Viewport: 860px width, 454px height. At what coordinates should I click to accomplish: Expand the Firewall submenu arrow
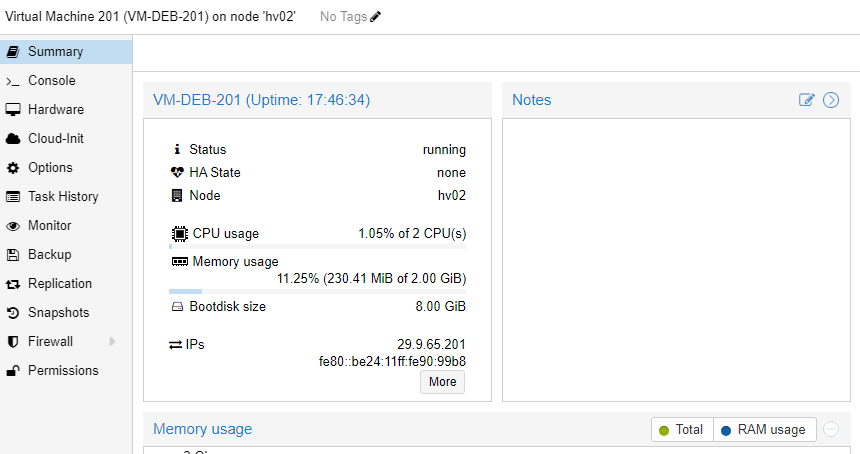coord(113,342)
